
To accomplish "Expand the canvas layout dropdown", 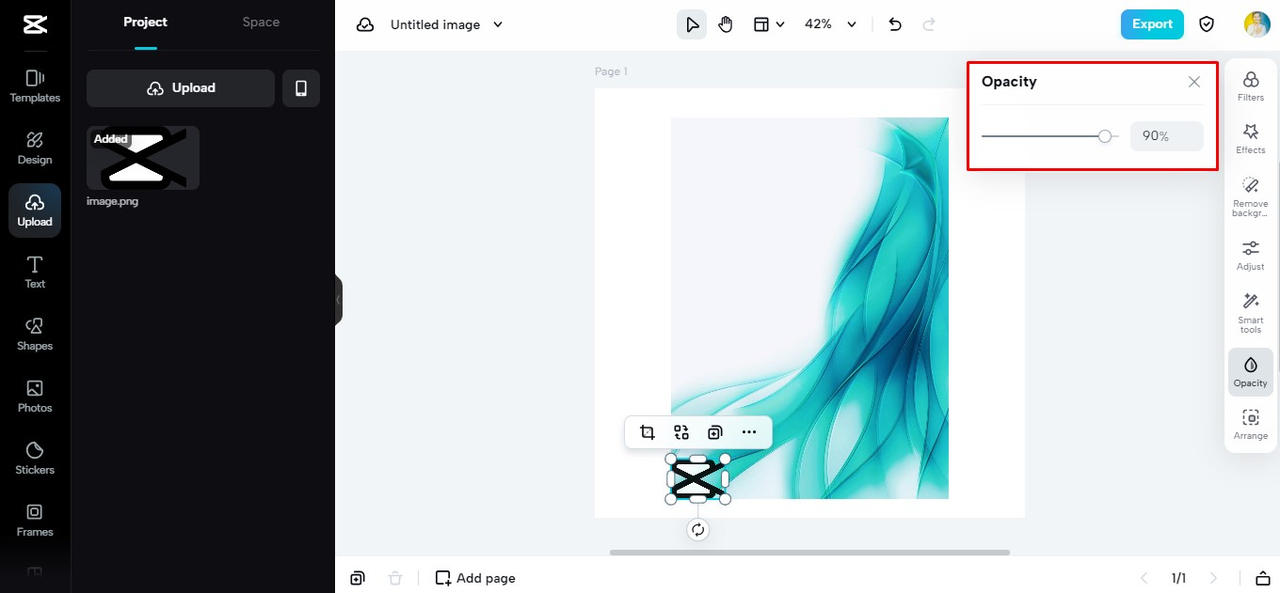I will click(768, 24).
